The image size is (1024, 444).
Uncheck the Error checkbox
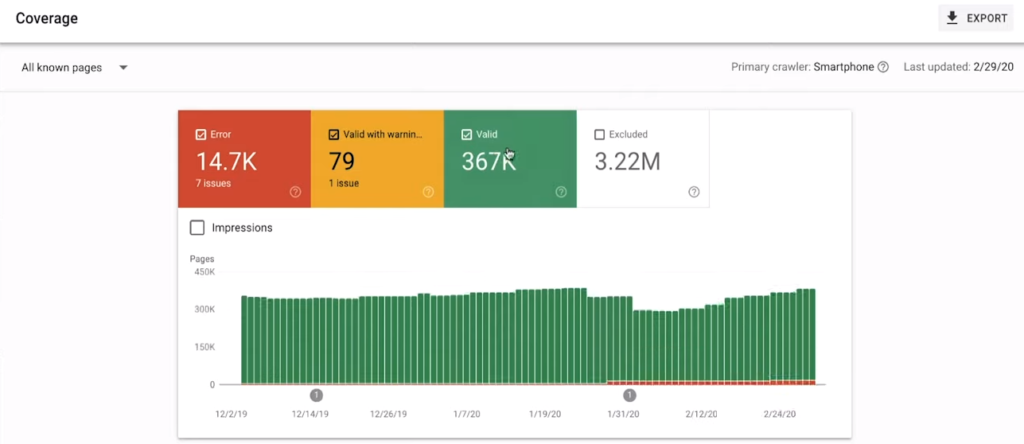[x=201, y=134]
